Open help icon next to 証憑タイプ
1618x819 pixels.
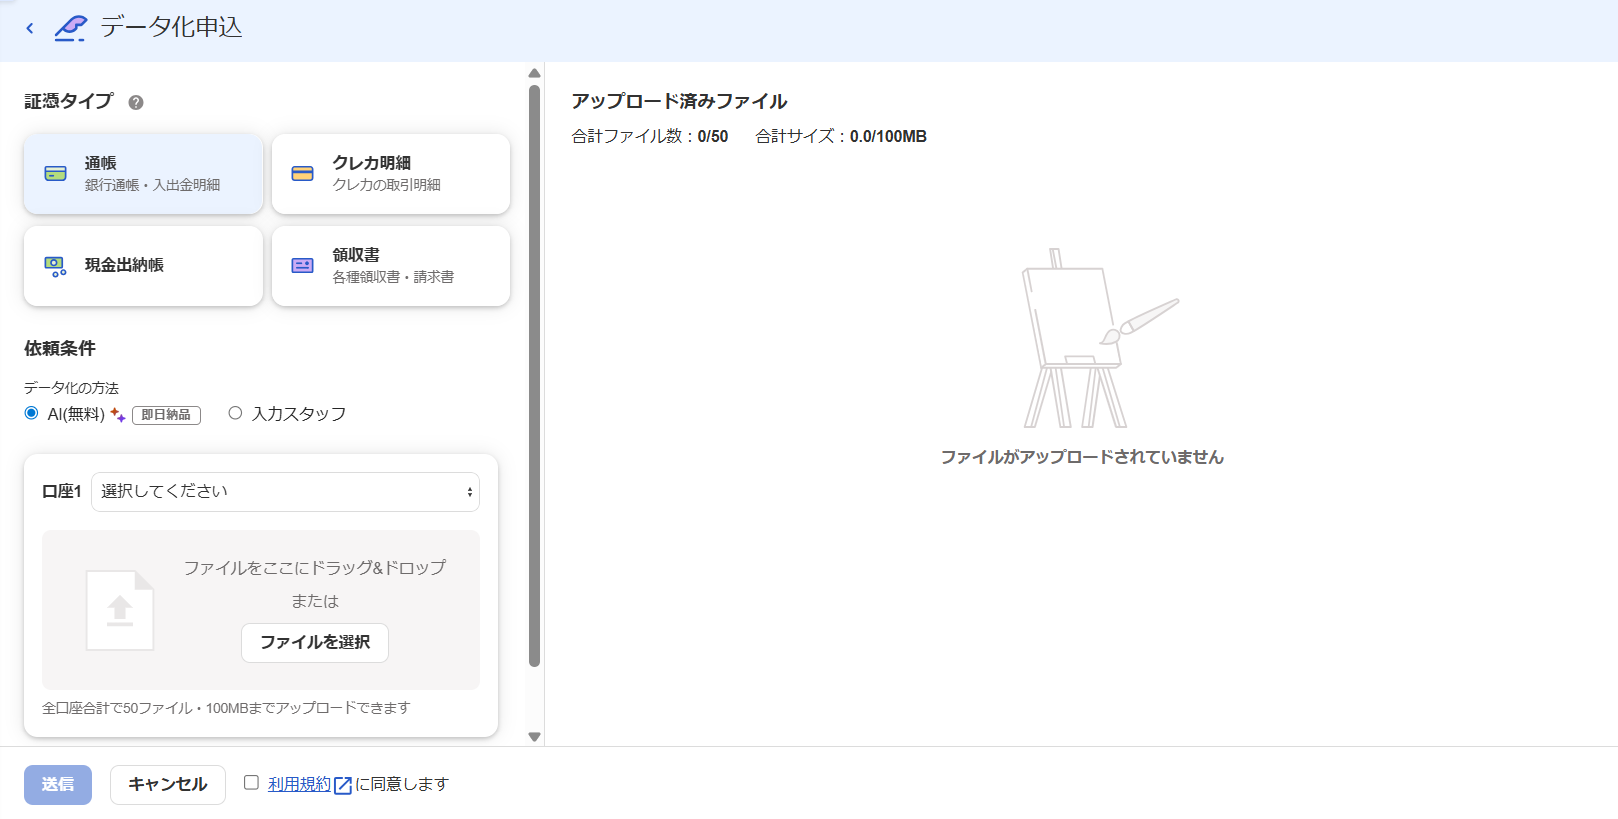pyautogui.click(x=136, y=102)
